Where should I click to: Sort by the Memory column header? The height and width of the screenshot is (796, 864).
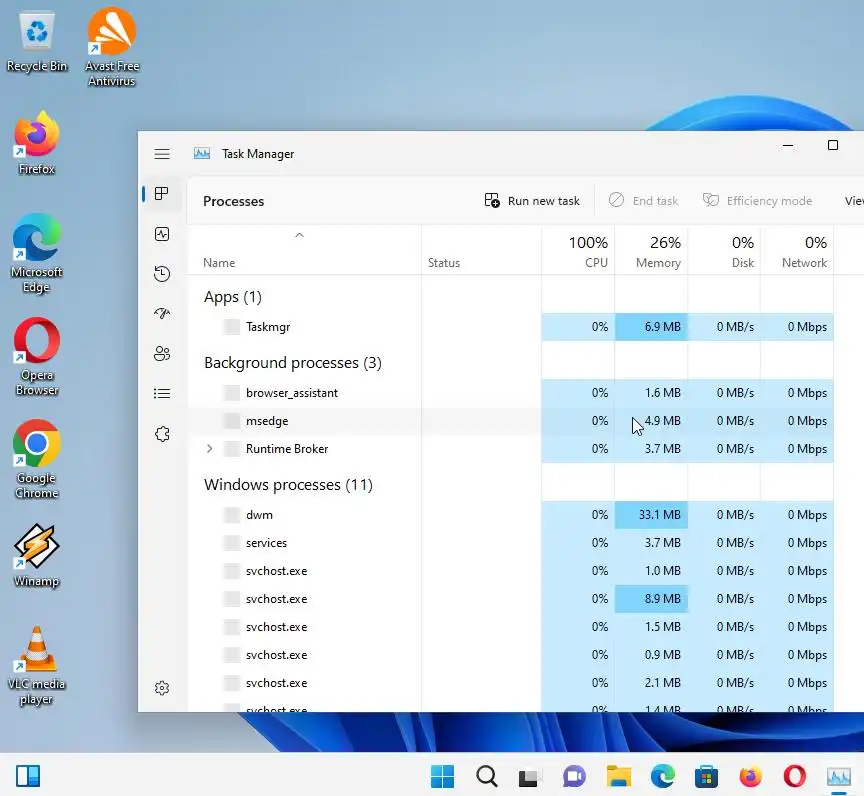[651, 252]
